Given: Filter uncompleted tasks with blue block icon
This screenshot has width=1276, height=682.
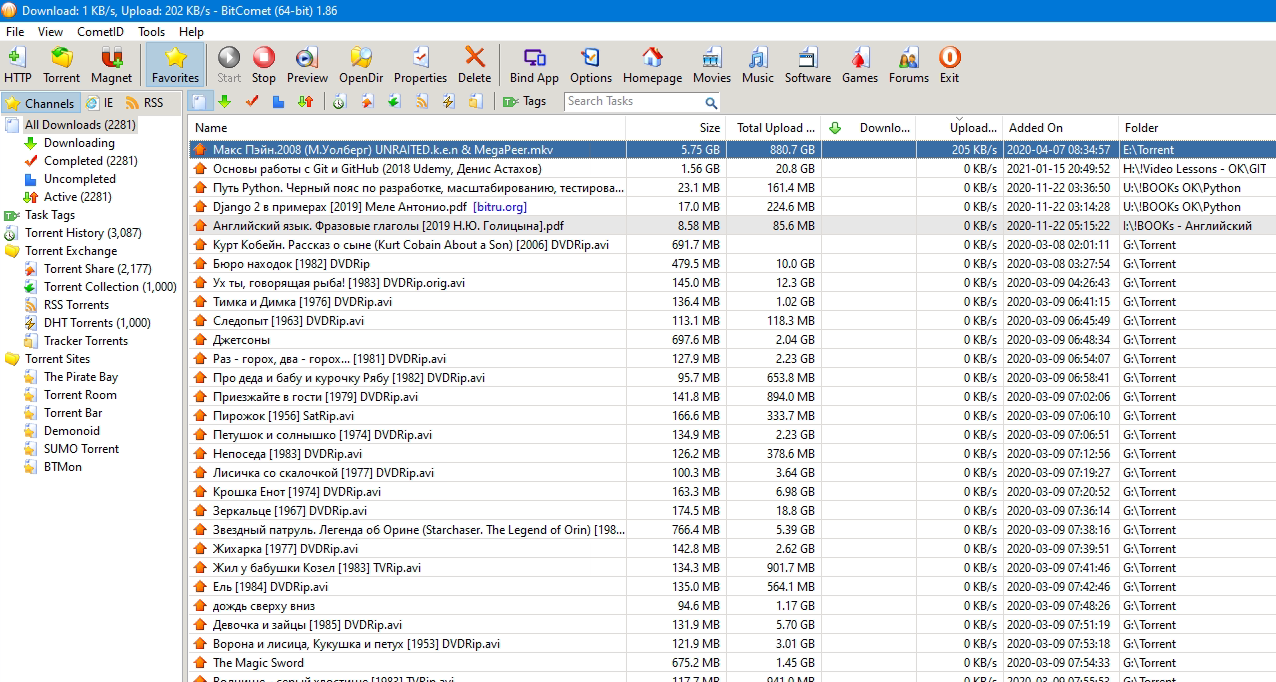Looking at the screenshot, I should (x=278, y=101).
